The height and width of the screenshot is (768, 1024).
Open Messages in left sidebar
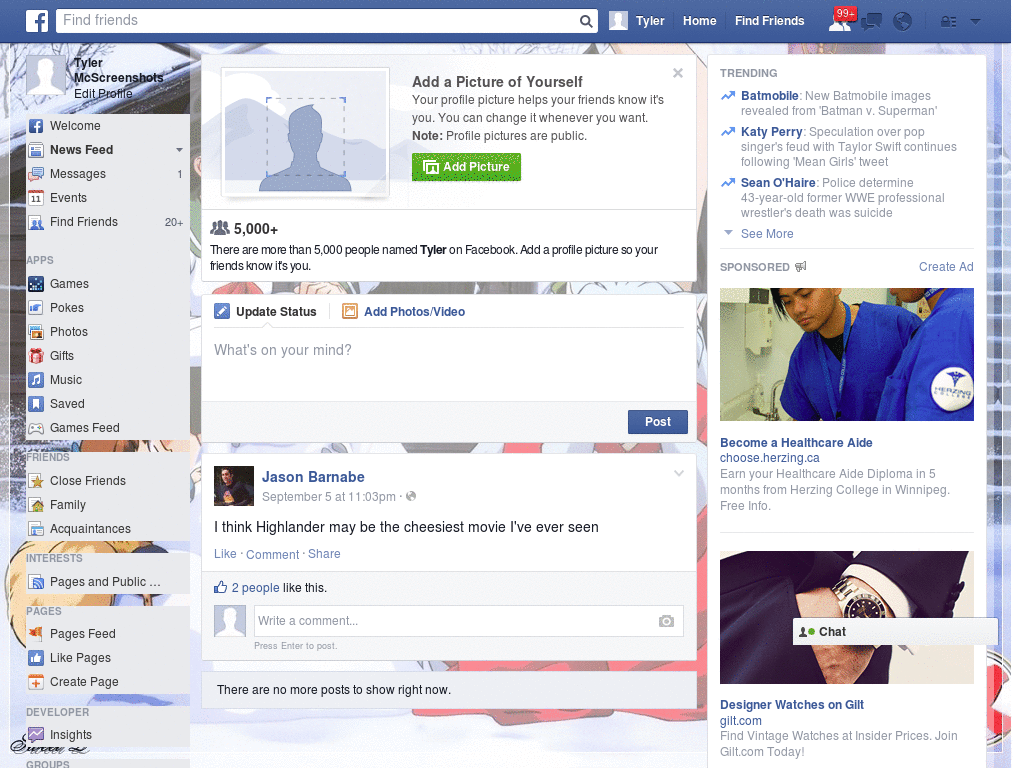pos(78,174)
